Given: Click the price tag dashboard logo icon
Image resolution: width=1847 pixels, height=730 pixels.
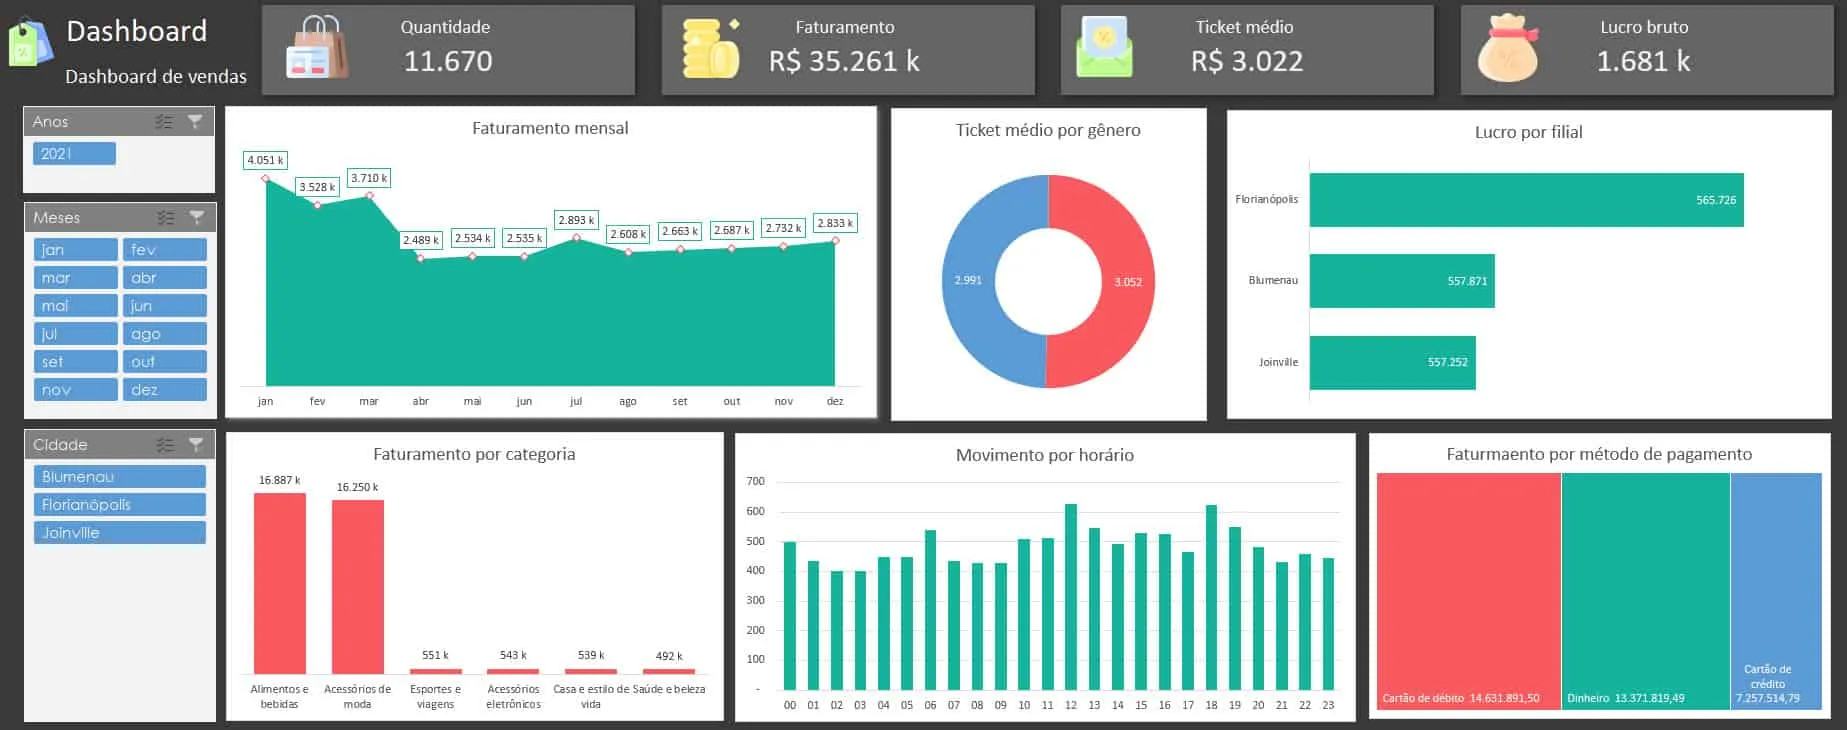Looking at the screenshot, I should click(x=29, y=44).
